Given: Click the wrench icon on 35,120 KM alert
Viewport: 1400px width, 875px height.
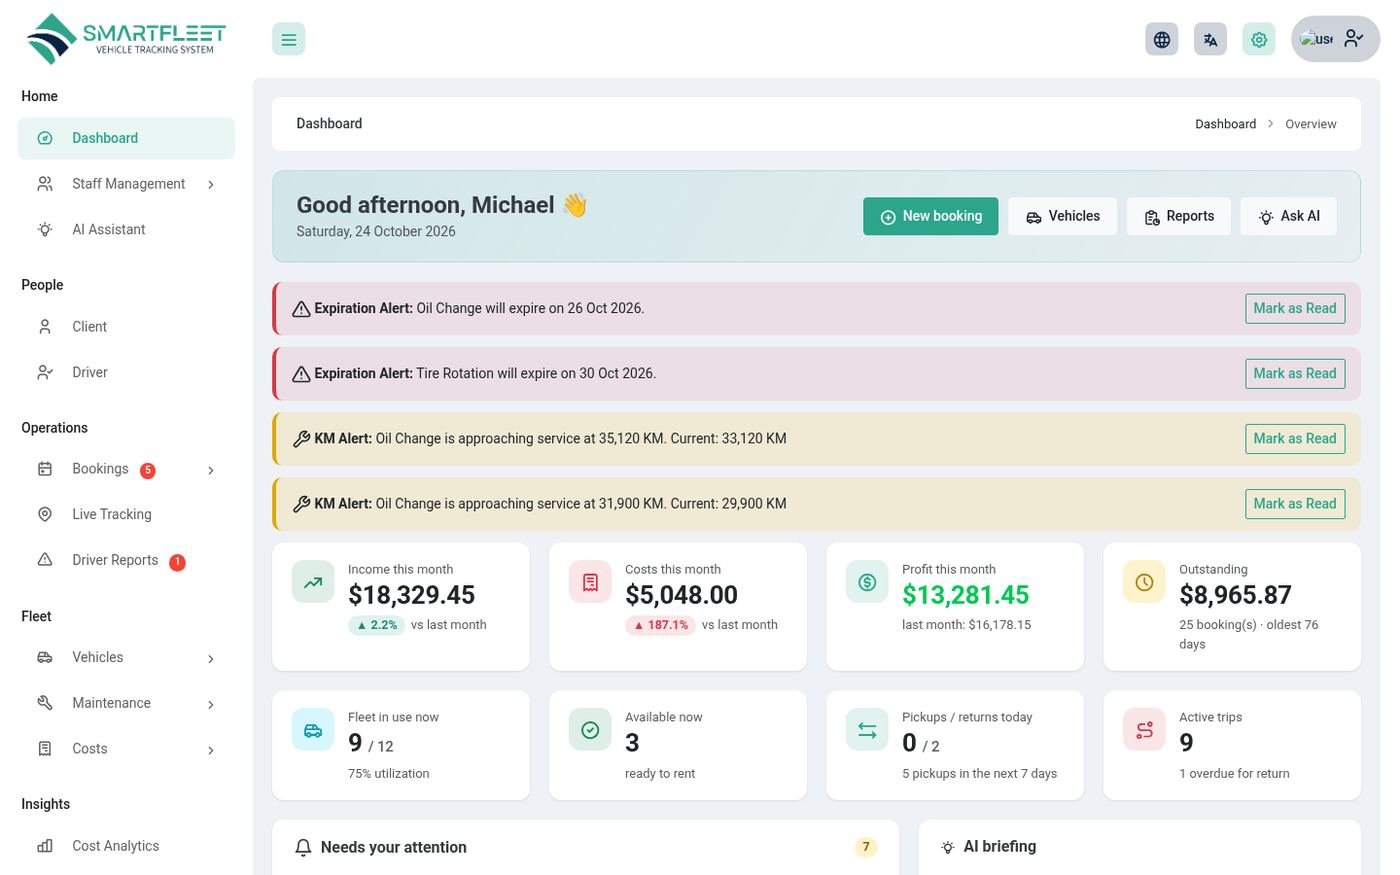Looking at the screenshot, I should 301,439.
